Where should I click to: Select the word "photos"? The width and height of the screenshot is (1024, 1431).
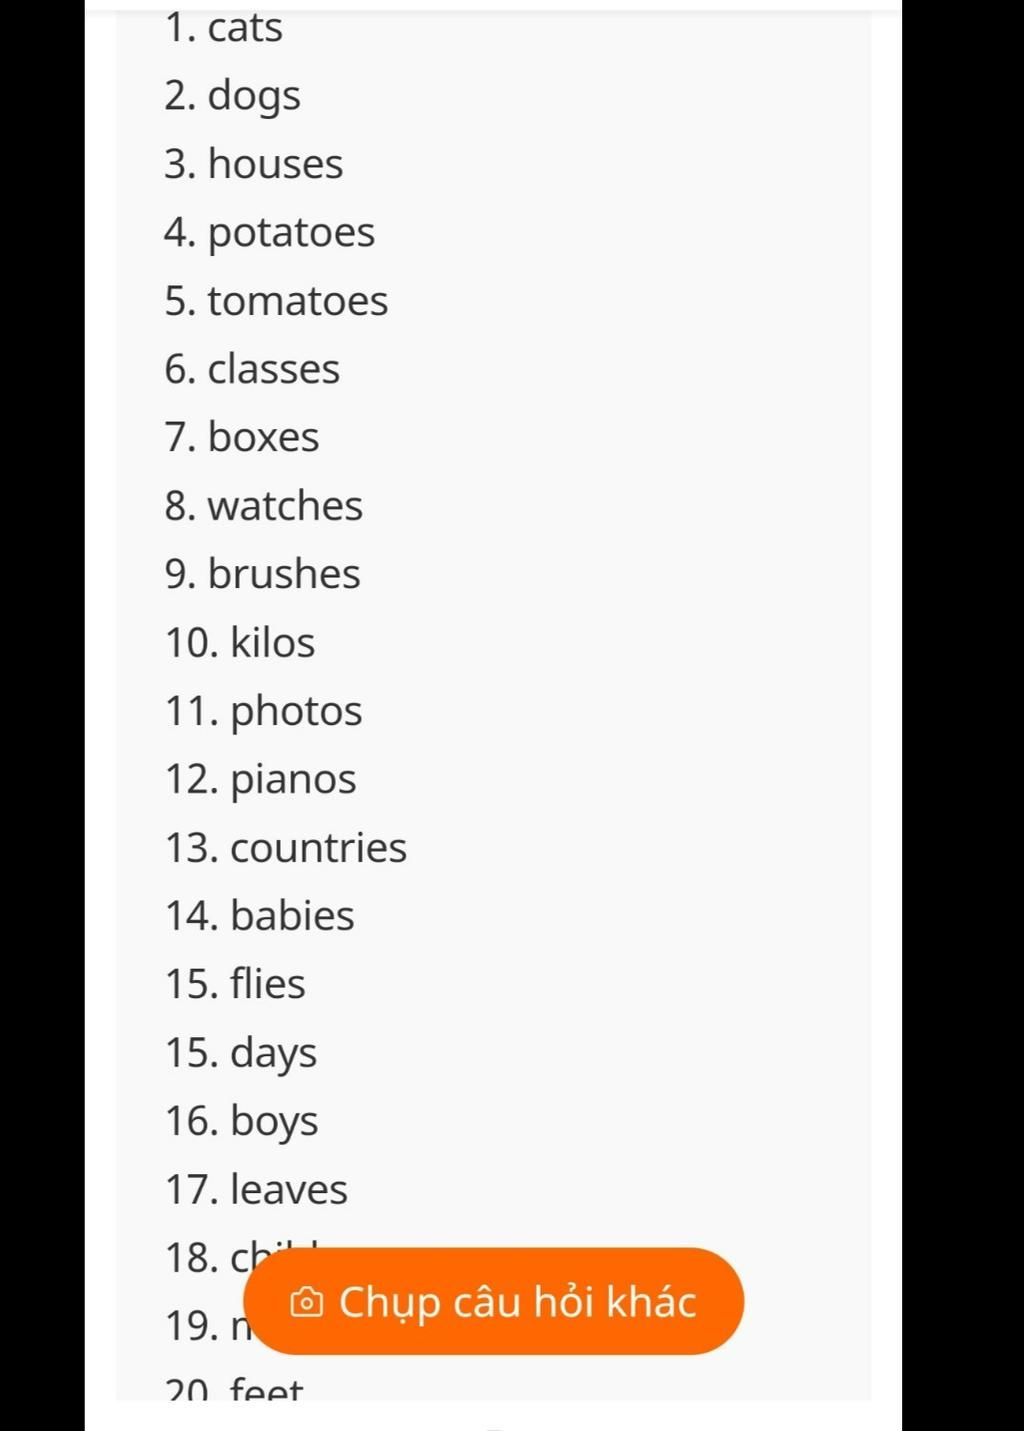pyautogui.click(x=296, y=713)
